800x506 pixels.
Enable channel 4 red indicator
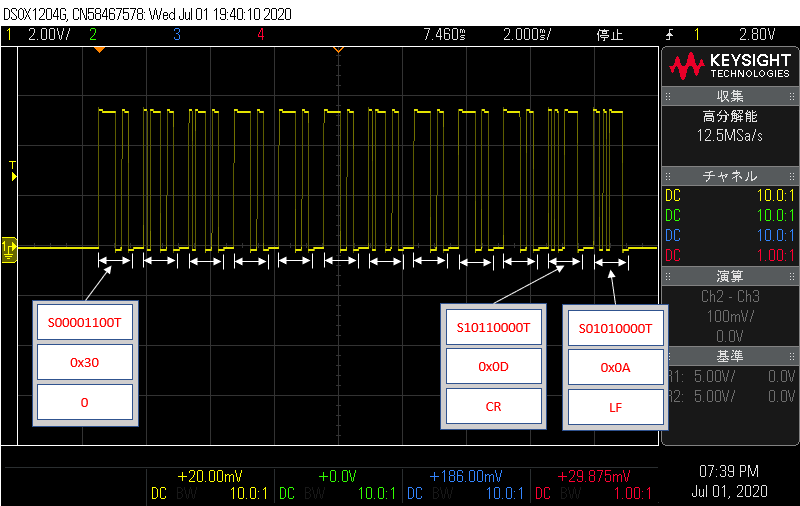point(260,34)
